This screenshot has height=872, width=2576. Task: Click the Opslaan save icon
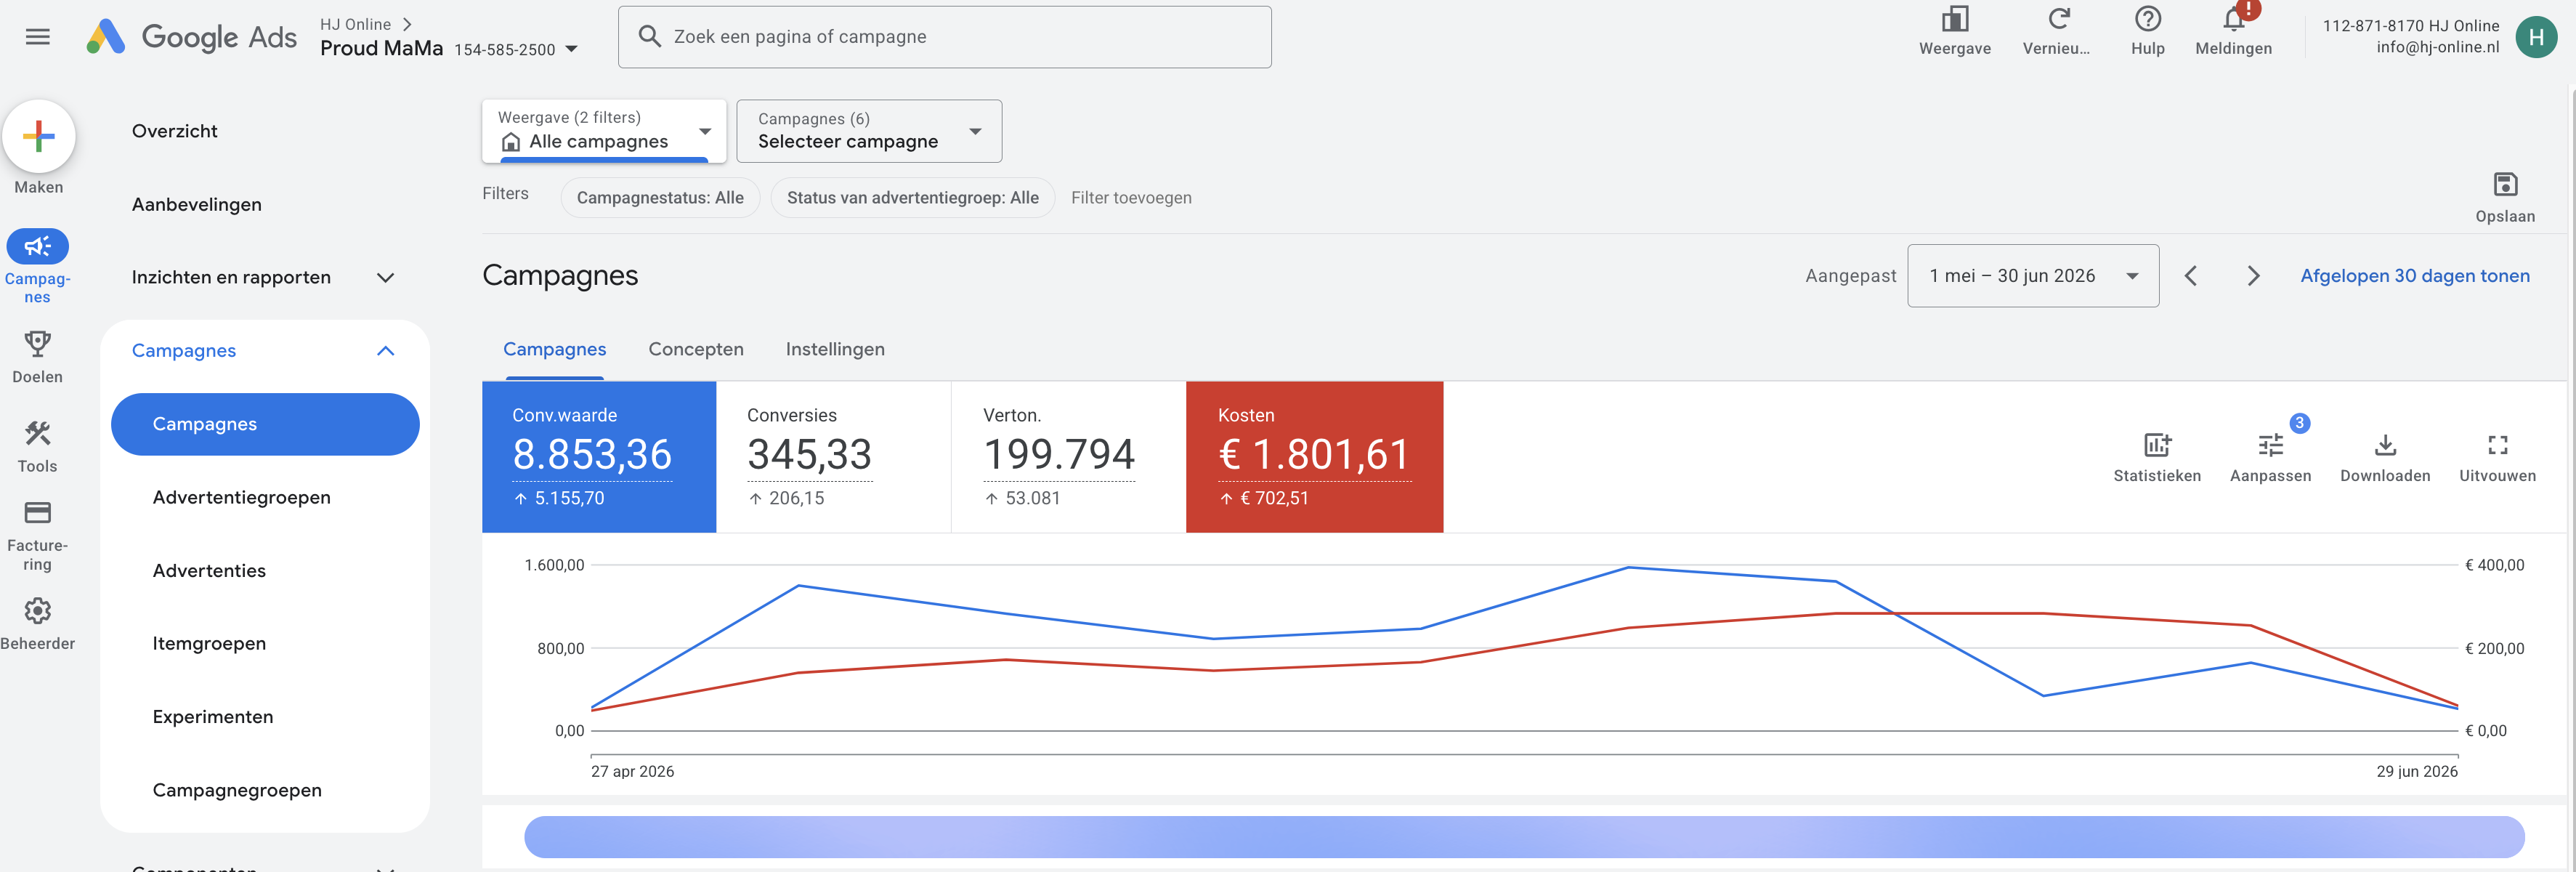click(2504, 184)
